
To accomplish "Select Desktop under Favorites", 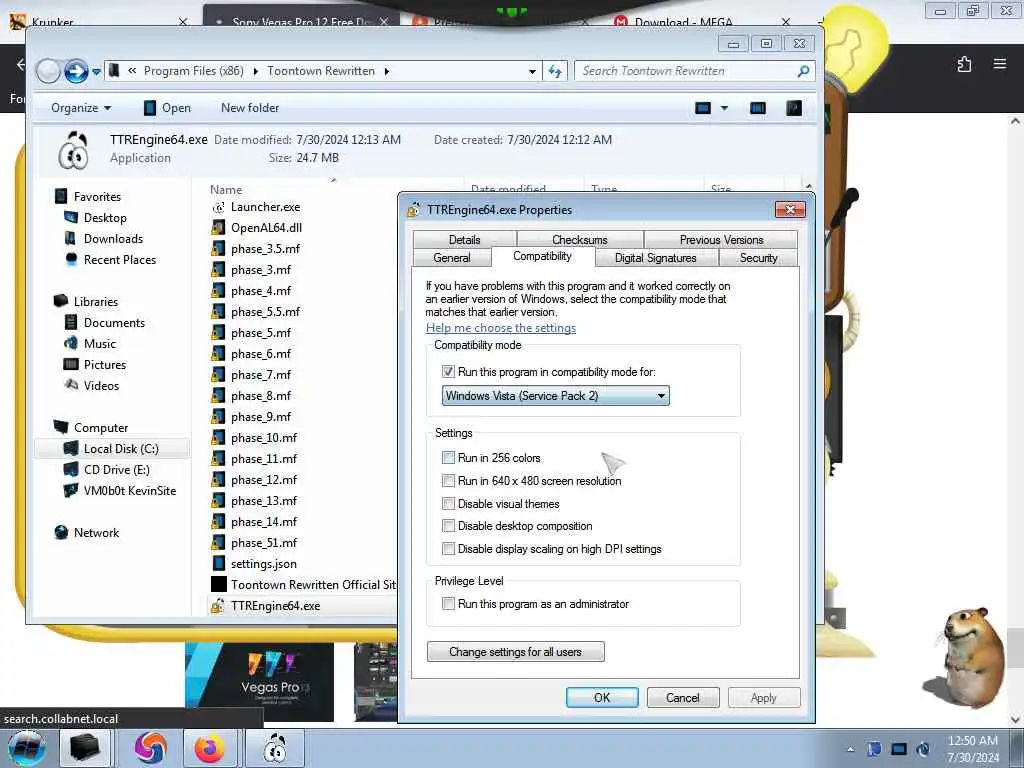I will pyautogui.click(x=95, y=217).
